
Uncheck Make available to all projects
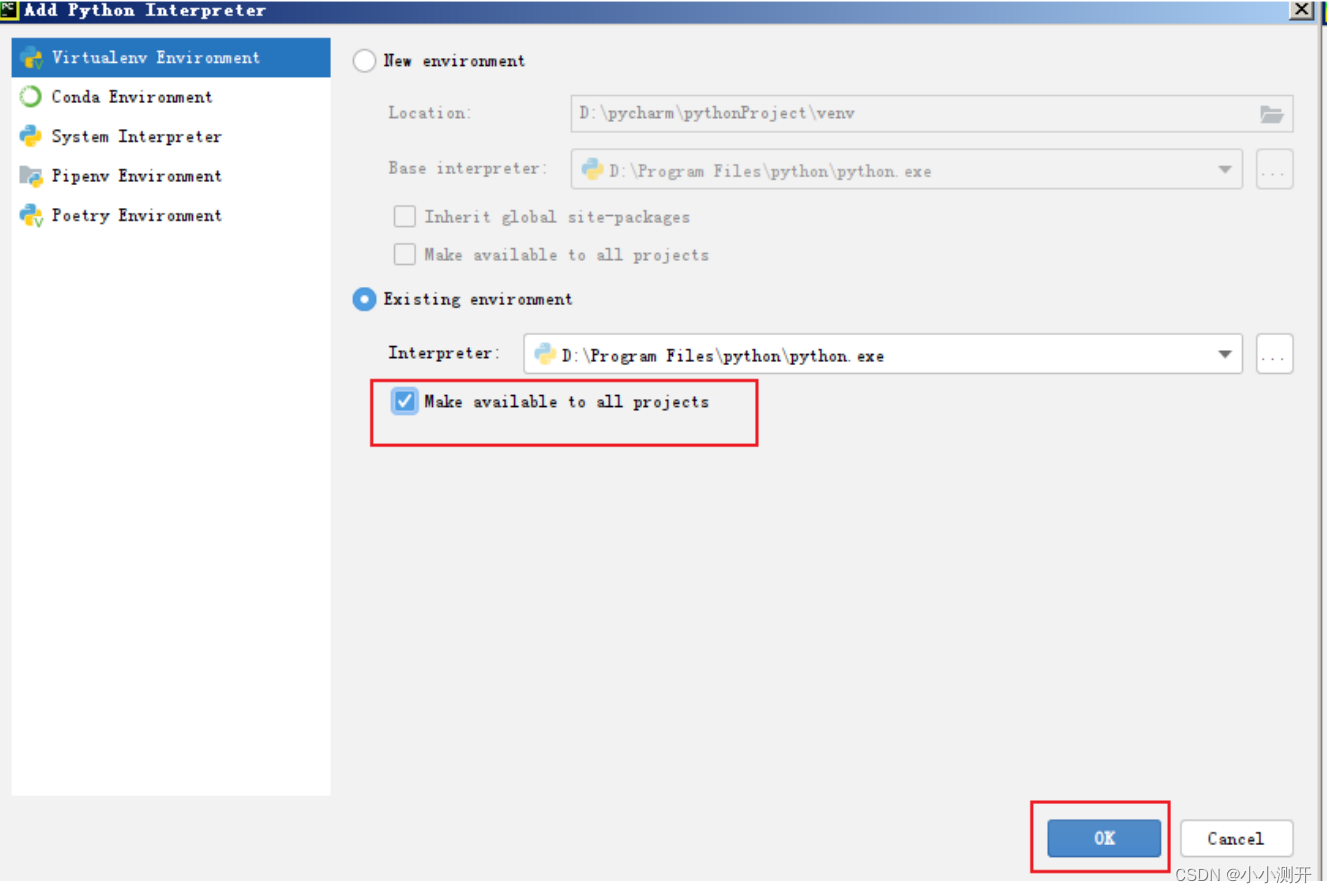coord(404,401)
